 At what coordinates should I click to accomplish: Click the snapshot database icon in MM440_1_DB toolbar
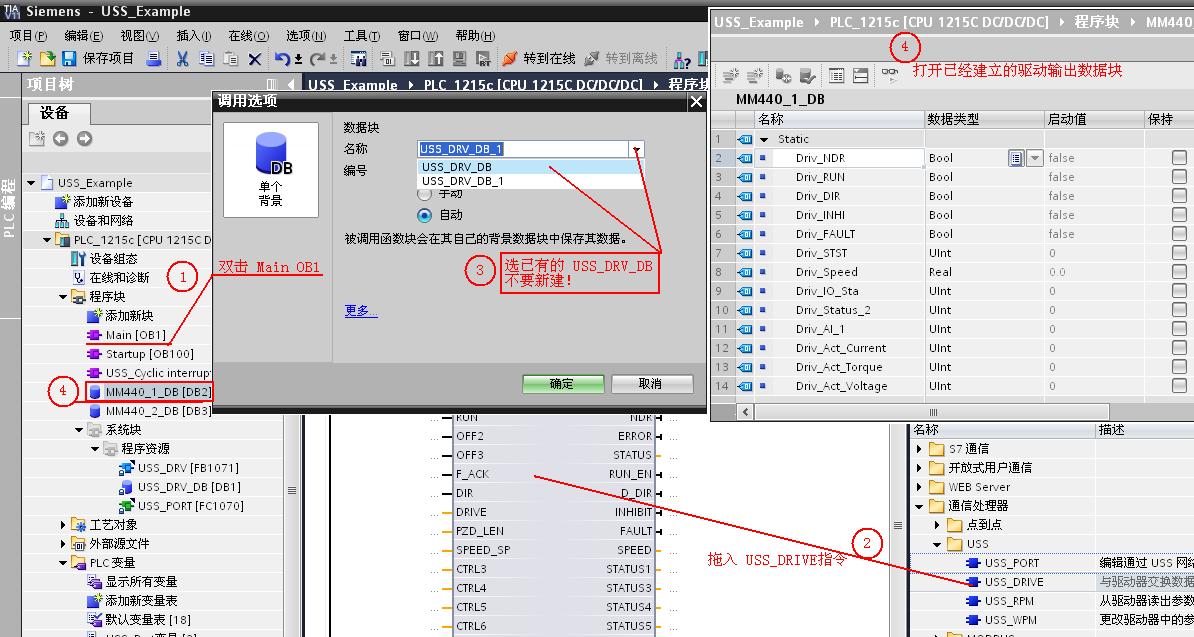click(783, 75)
